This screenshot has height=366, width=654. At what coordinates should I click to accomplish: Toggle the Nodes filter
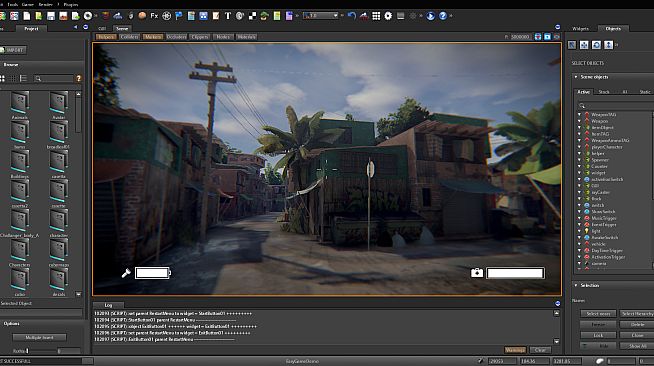tap(223, 37)
